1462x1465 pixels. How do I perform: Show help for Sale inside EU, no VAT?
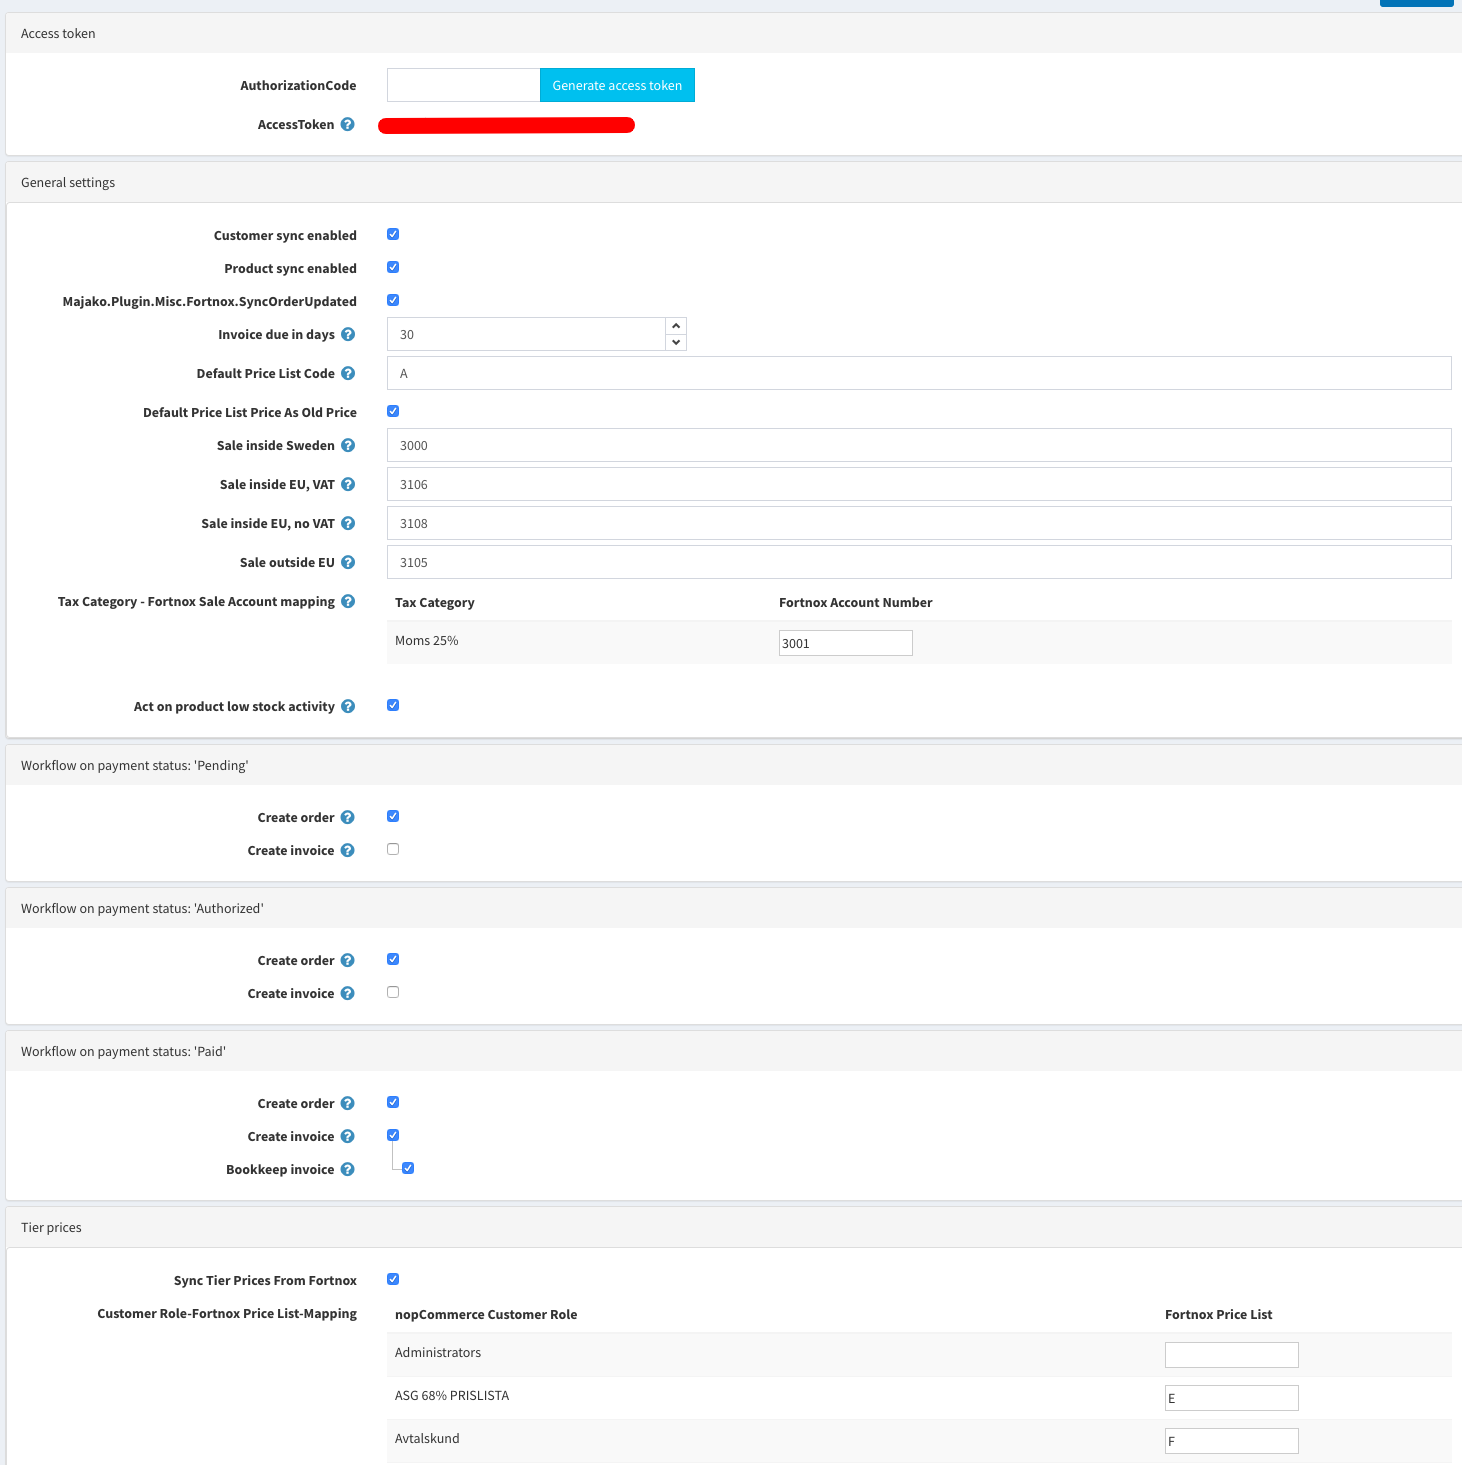click(x=348, y=523)
